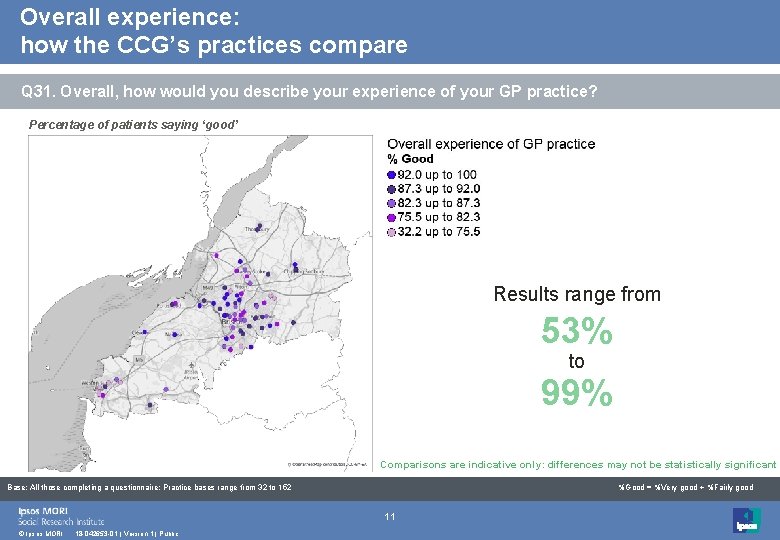Click 'Overall experience of GP practice' legend title
780x540 pixels.
[x=491, y=144]
